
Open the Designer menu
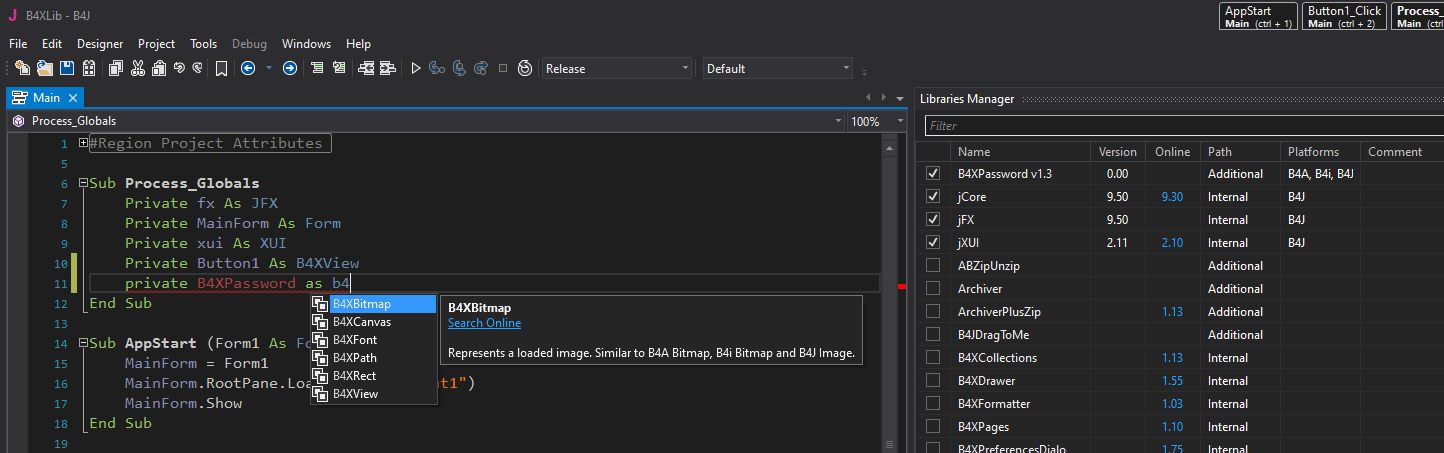coord(100,44)
